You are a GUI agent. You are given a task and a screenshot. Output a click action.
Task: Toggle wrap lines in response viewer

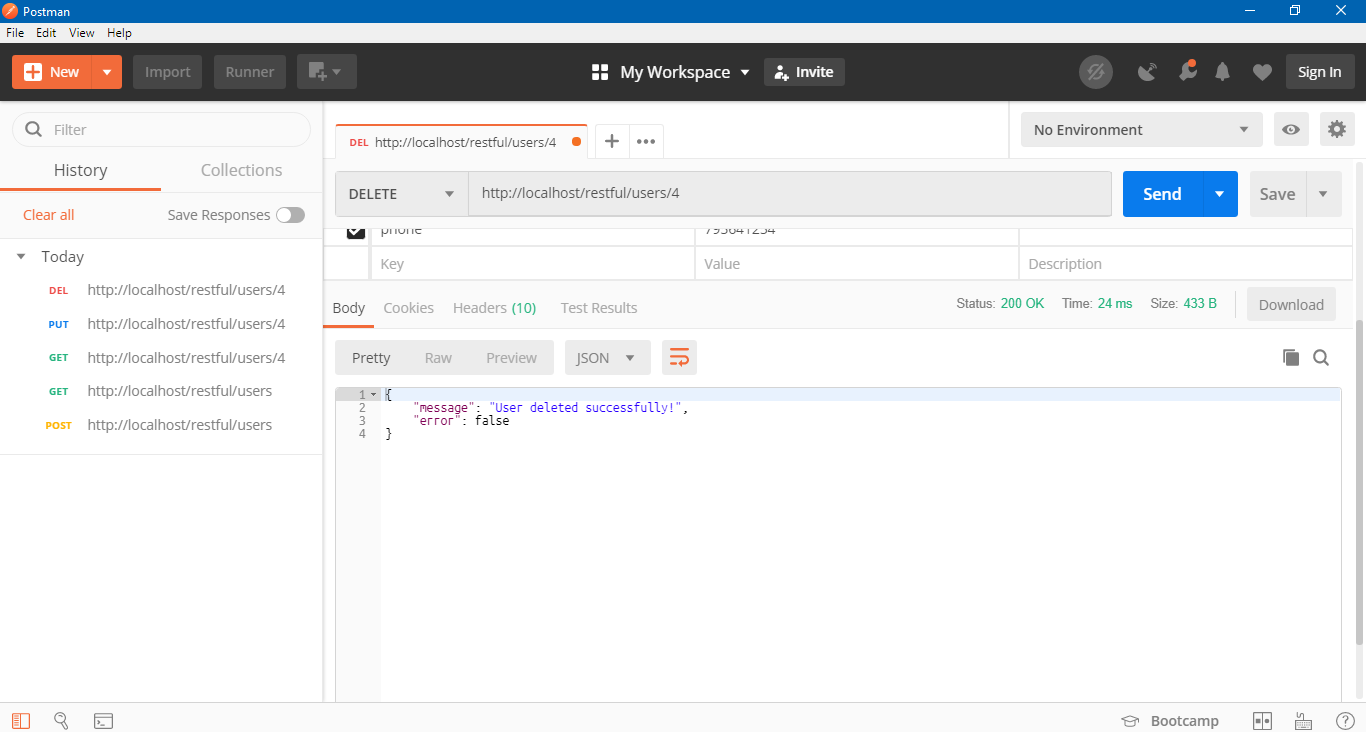click(x=679, y=357)
